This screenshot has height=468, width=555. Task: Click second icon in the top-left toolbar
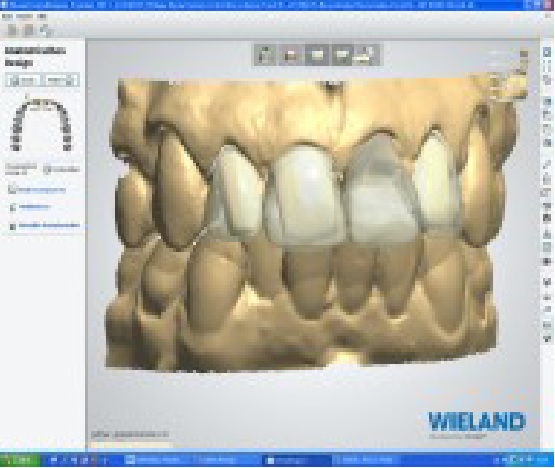(29, 30)
